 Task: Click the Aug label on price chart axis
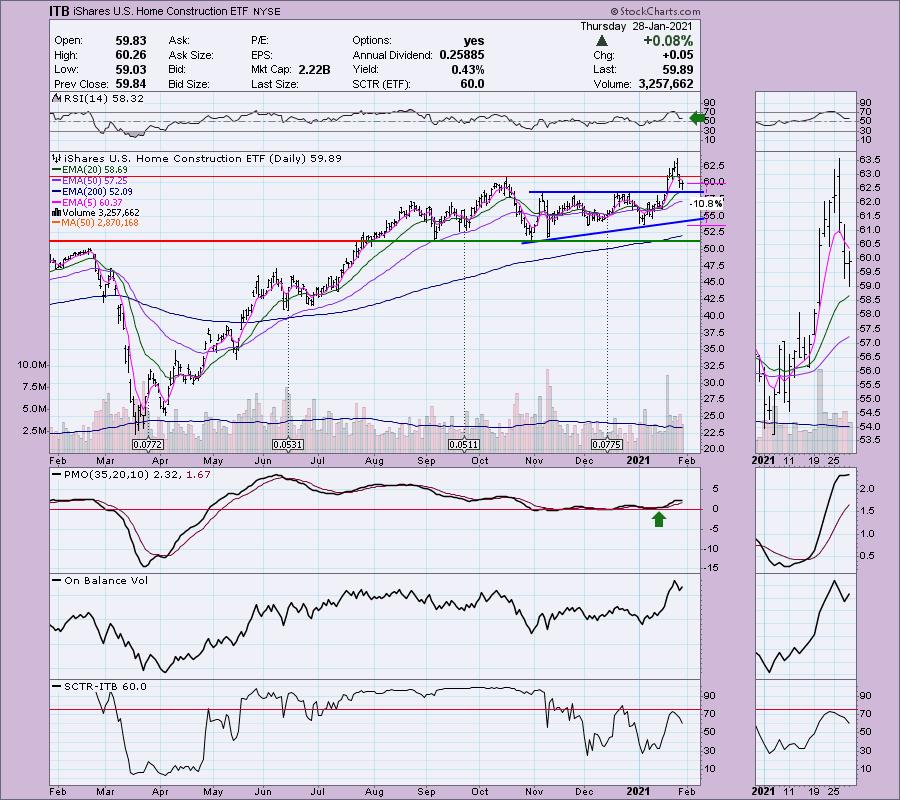[374, 460]
